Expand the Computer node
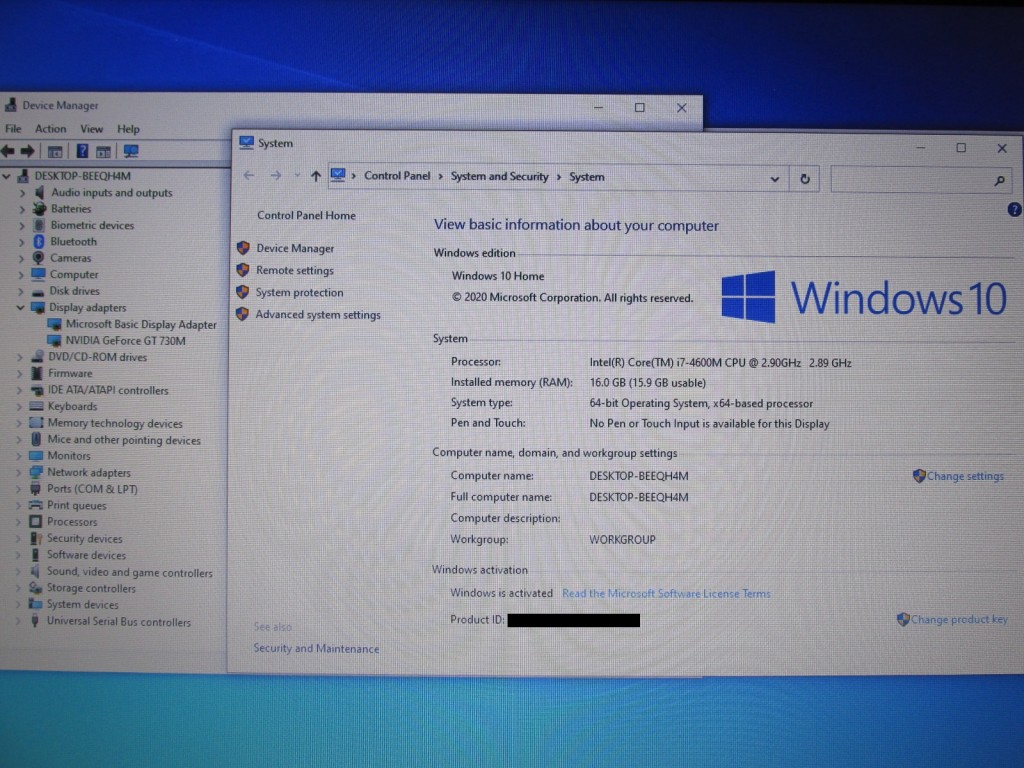 click(x=22, y=274)
